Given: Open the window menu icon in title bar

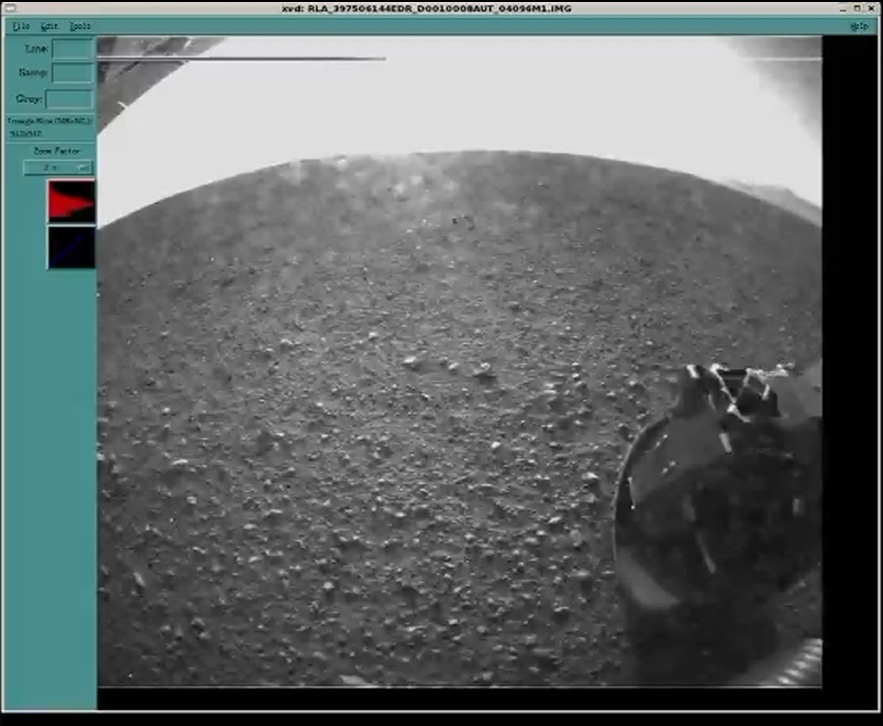Looking at the screenshot, I should (x=9, y=8).
